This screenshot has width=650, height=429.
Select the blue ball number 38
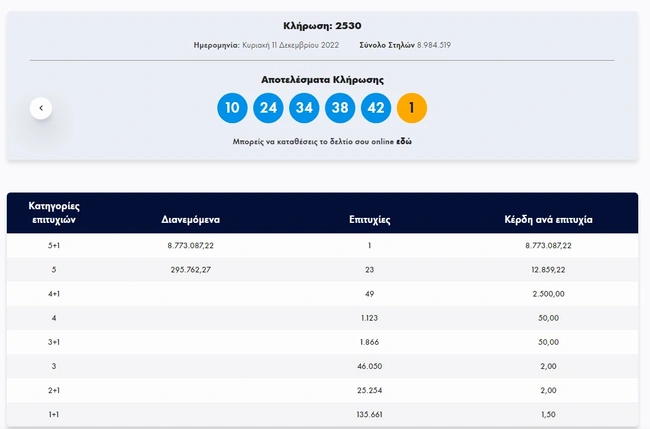(x=340, y=107)
